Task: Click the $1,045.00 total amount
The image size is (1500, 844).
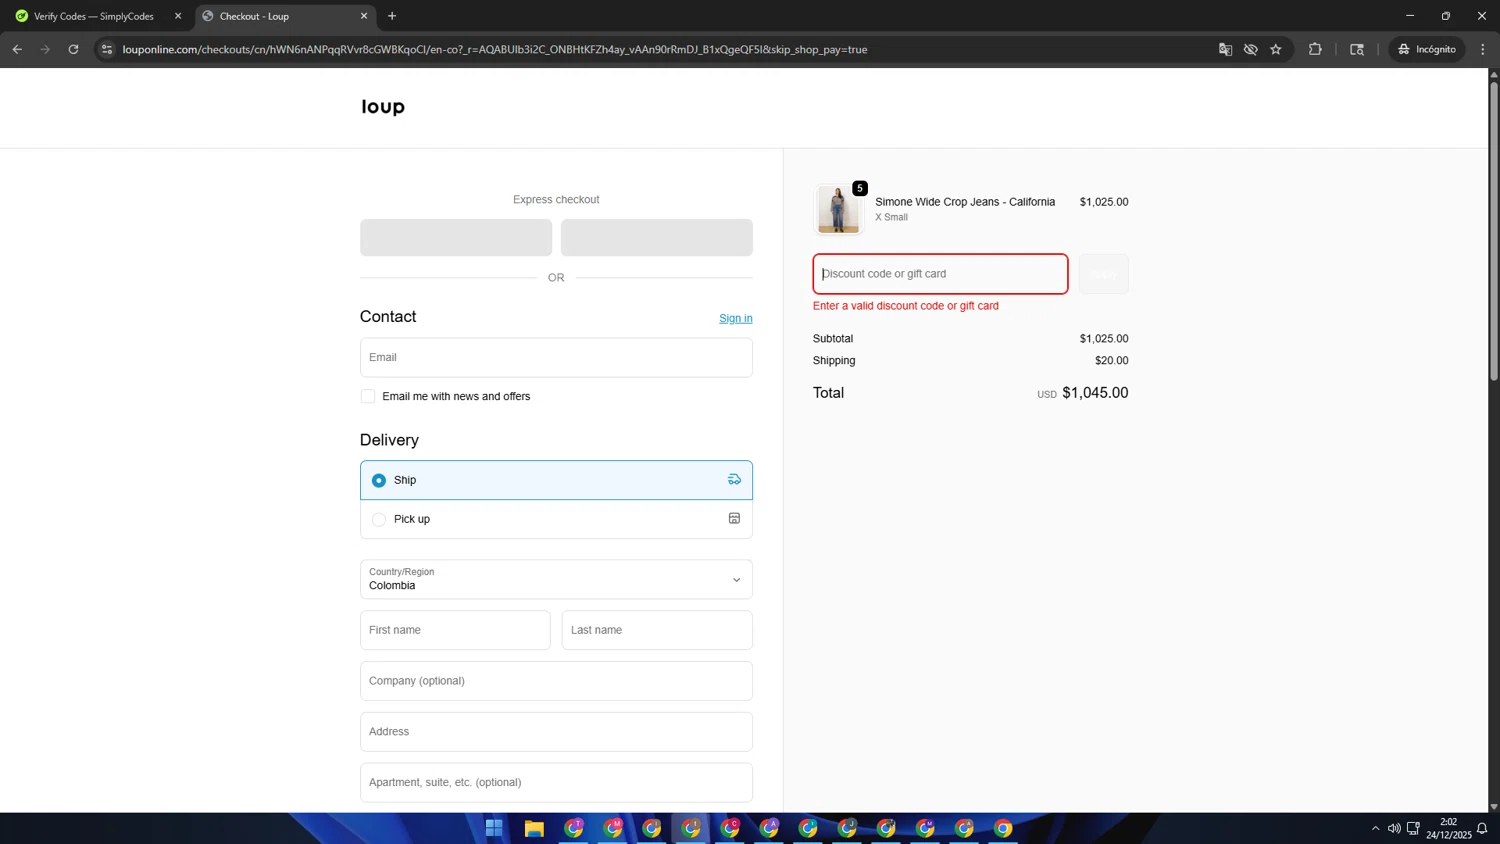Action: click(1095, 393)
